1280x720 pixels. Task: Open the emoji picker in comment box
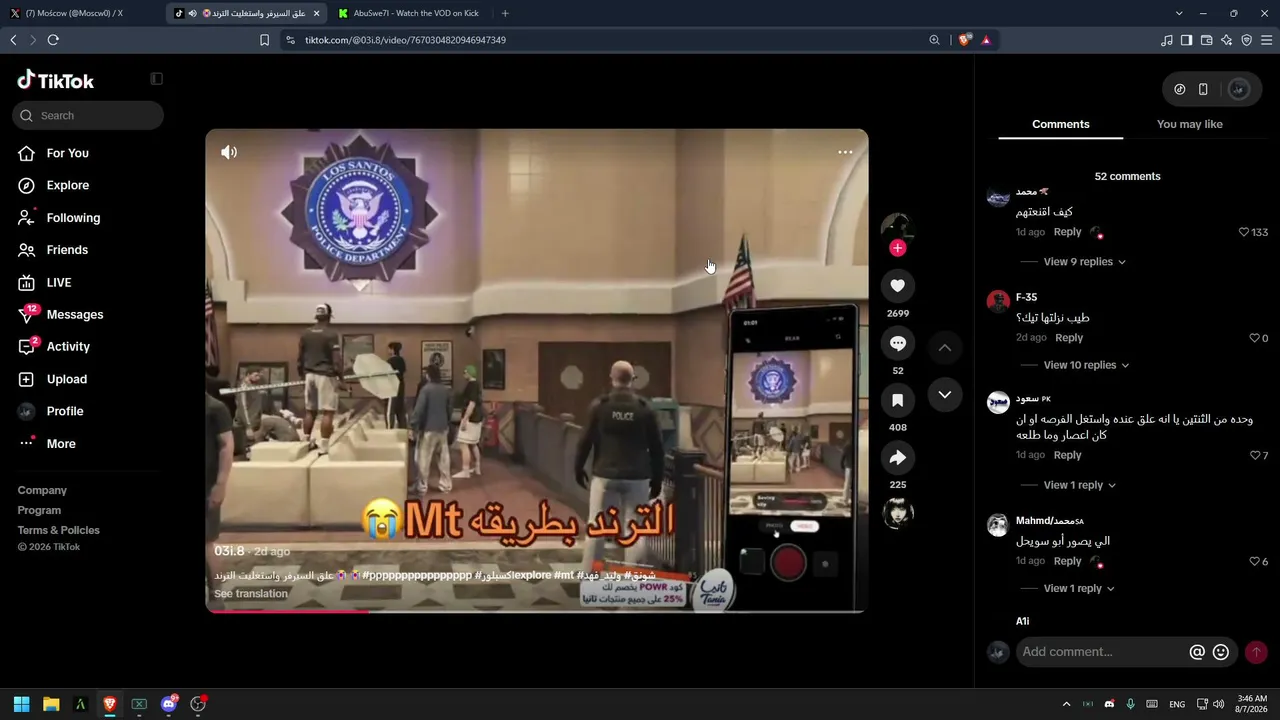(1221, 652)
